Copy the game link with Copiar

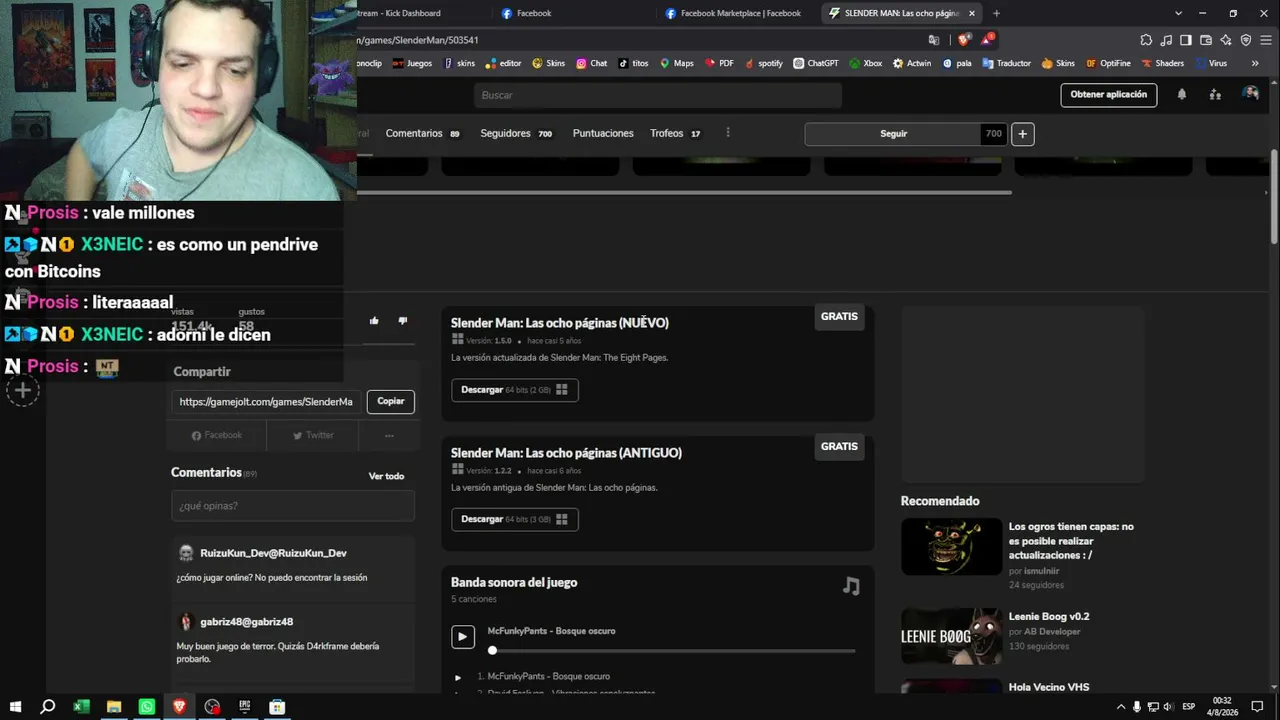pos(391,401)
